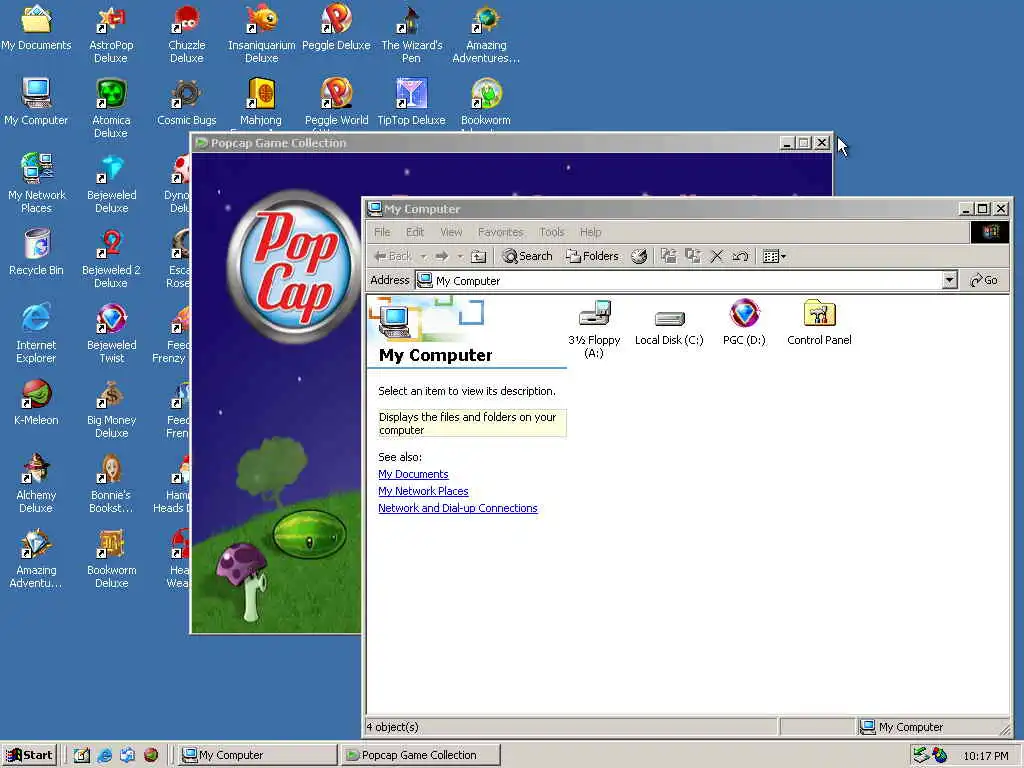Select the 3½ Floppy (A:) drive

click(594, 328)
